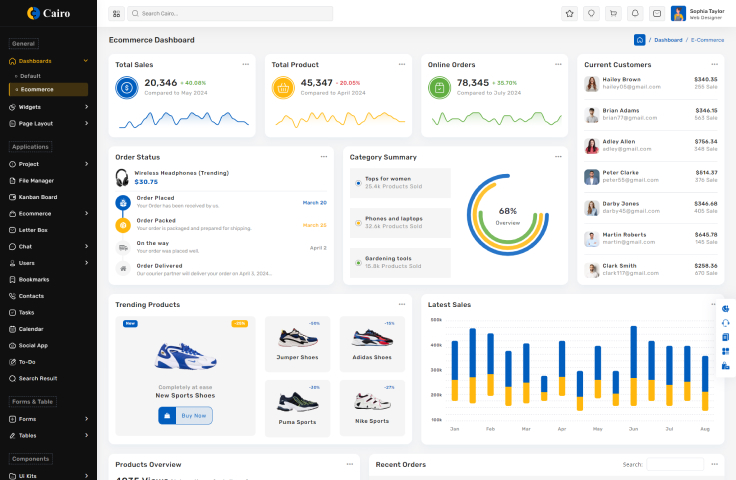The width and height of the screenshot is (736, 480).
Task: Click the headset support icon on right edge
Action: tap(725, 322)
